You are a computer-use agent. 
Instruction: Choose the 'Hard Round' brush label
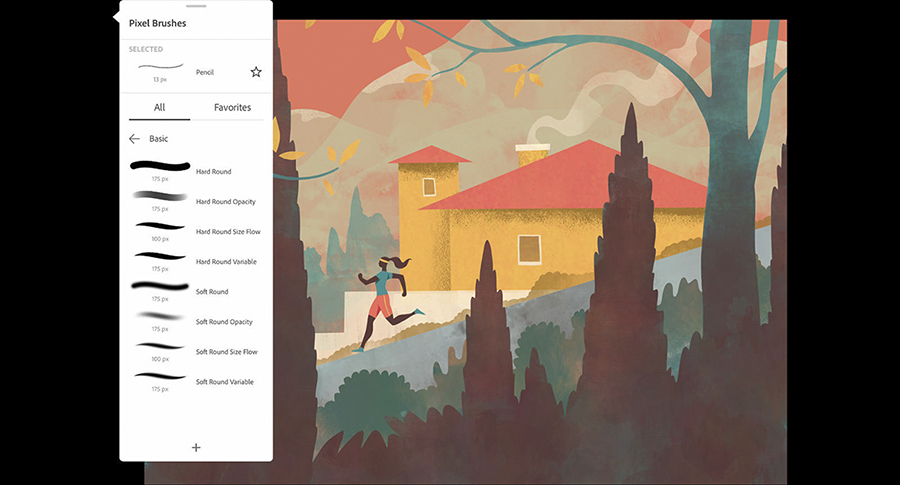[214, 172]
